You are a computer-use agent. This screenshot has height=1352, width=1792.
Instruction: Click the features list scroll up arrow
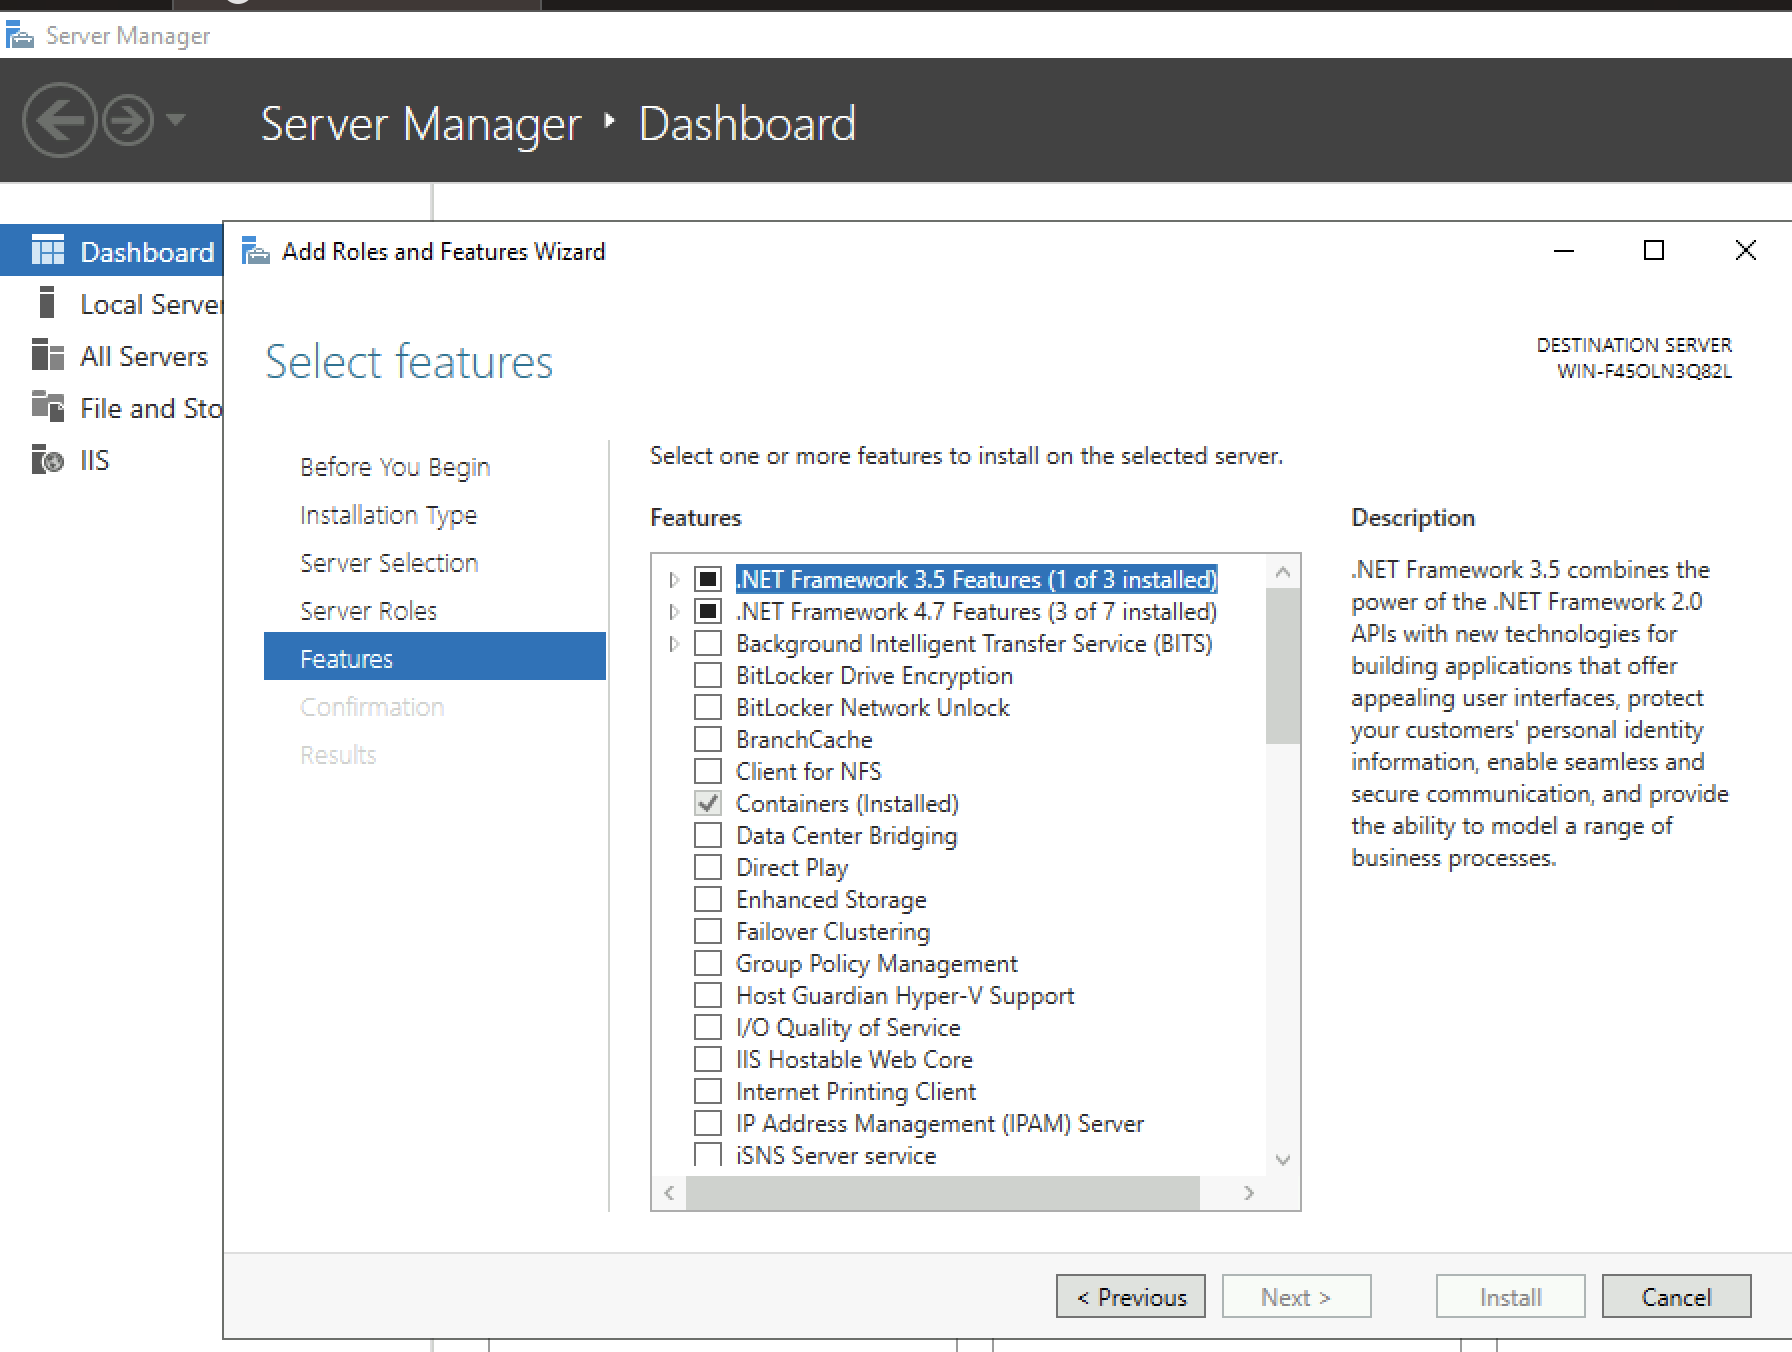[x=1283, y=573]
